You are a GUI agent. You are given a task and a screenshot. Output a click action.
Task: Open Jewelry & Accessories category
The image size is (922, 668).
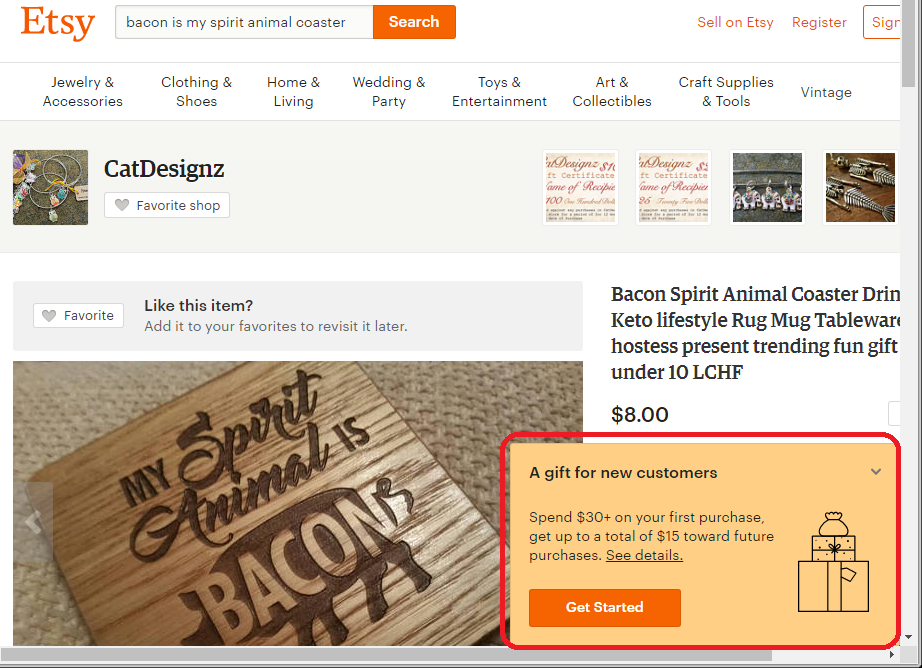pyautogui.click(x=82, y=92)
